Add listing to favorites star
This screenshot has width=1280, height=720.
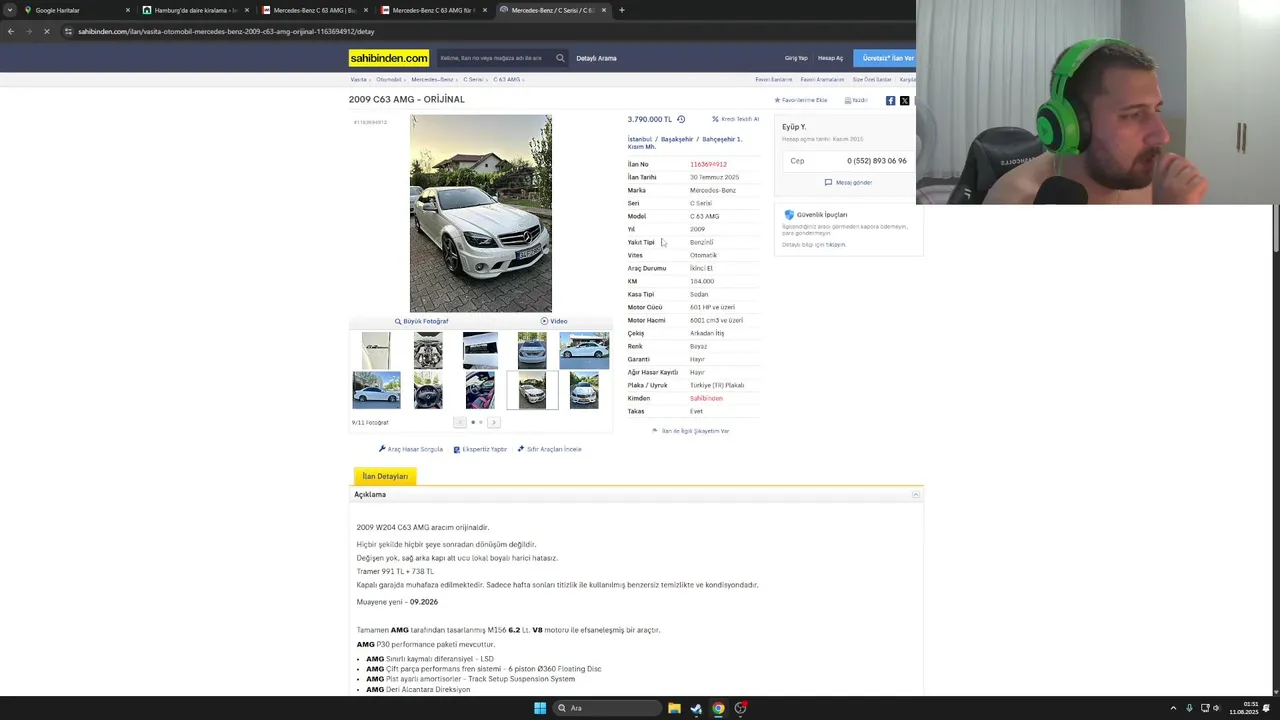[777, 100]
